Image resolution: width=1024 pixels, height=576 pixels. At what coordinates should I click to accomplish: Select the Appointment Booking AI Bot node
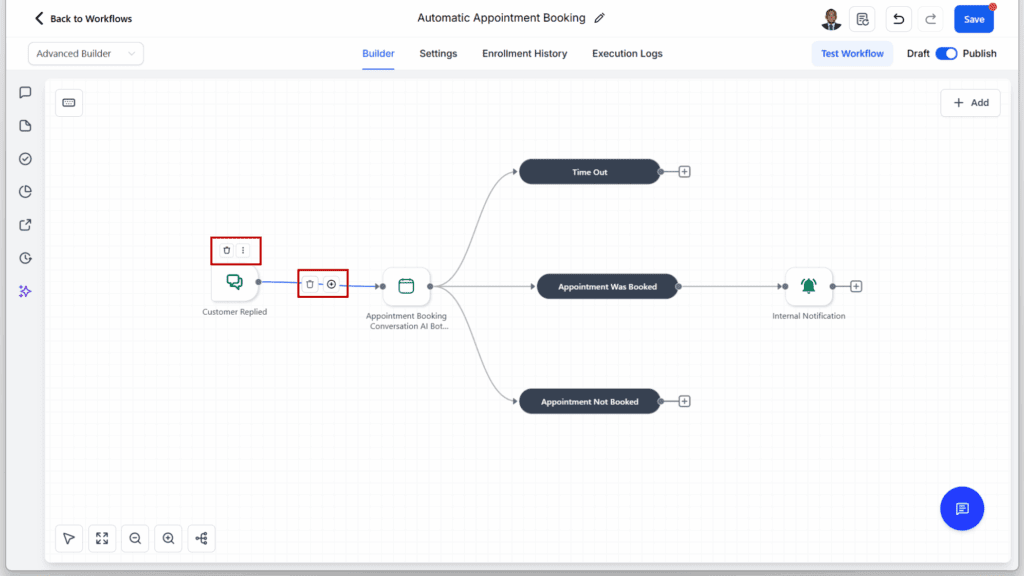(x=406, y=286)
